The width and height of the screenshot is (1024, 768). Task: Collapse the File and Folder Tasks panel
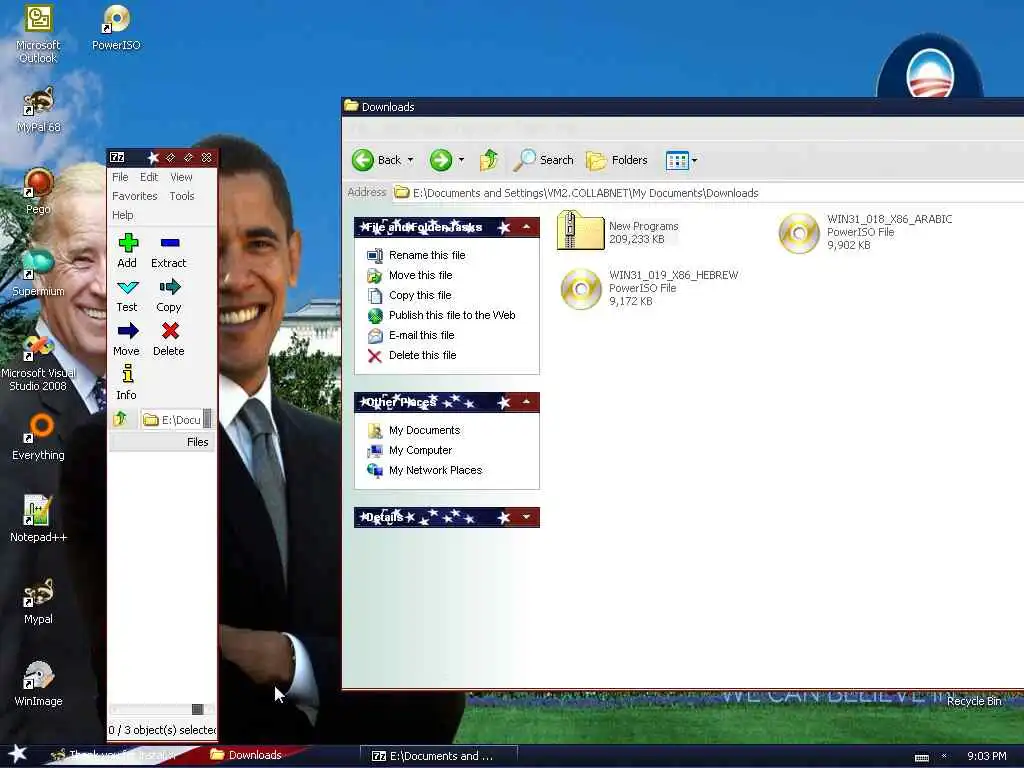(x=526, y=227)
